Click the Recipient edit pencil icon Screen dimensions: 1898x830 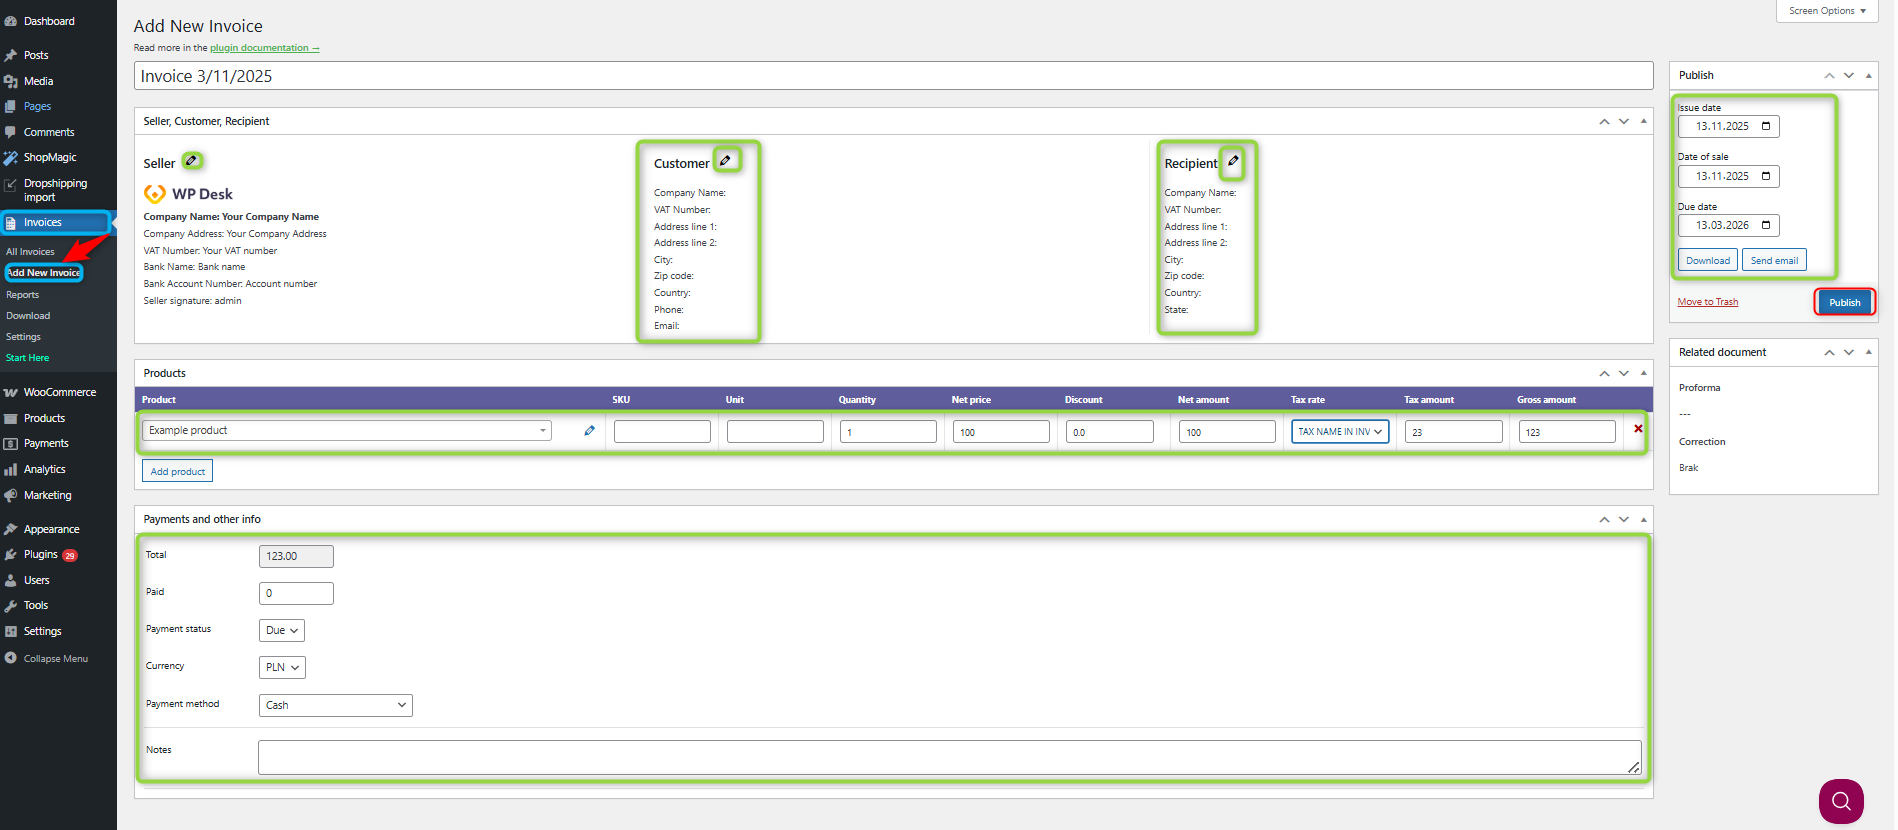point(1233,161)
